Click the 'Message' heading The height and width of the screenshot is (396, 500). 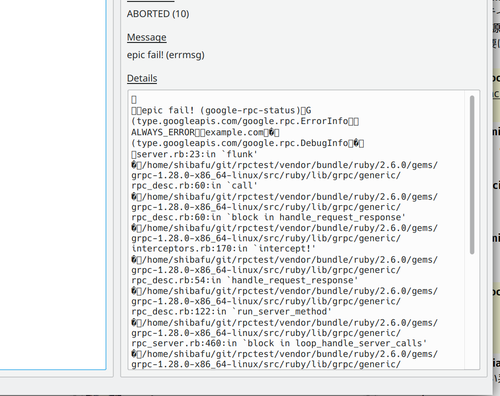coord(146,37)
